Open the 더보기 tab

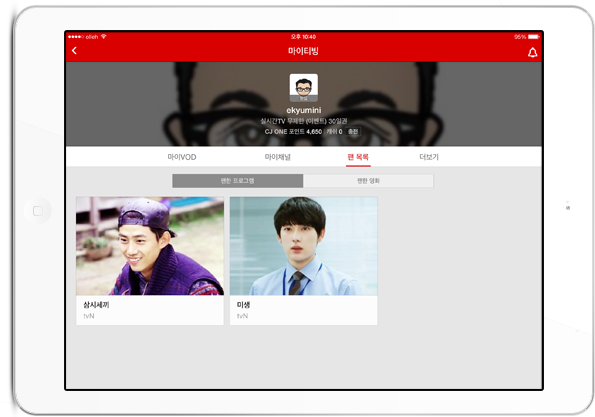(x=429, y=157)
